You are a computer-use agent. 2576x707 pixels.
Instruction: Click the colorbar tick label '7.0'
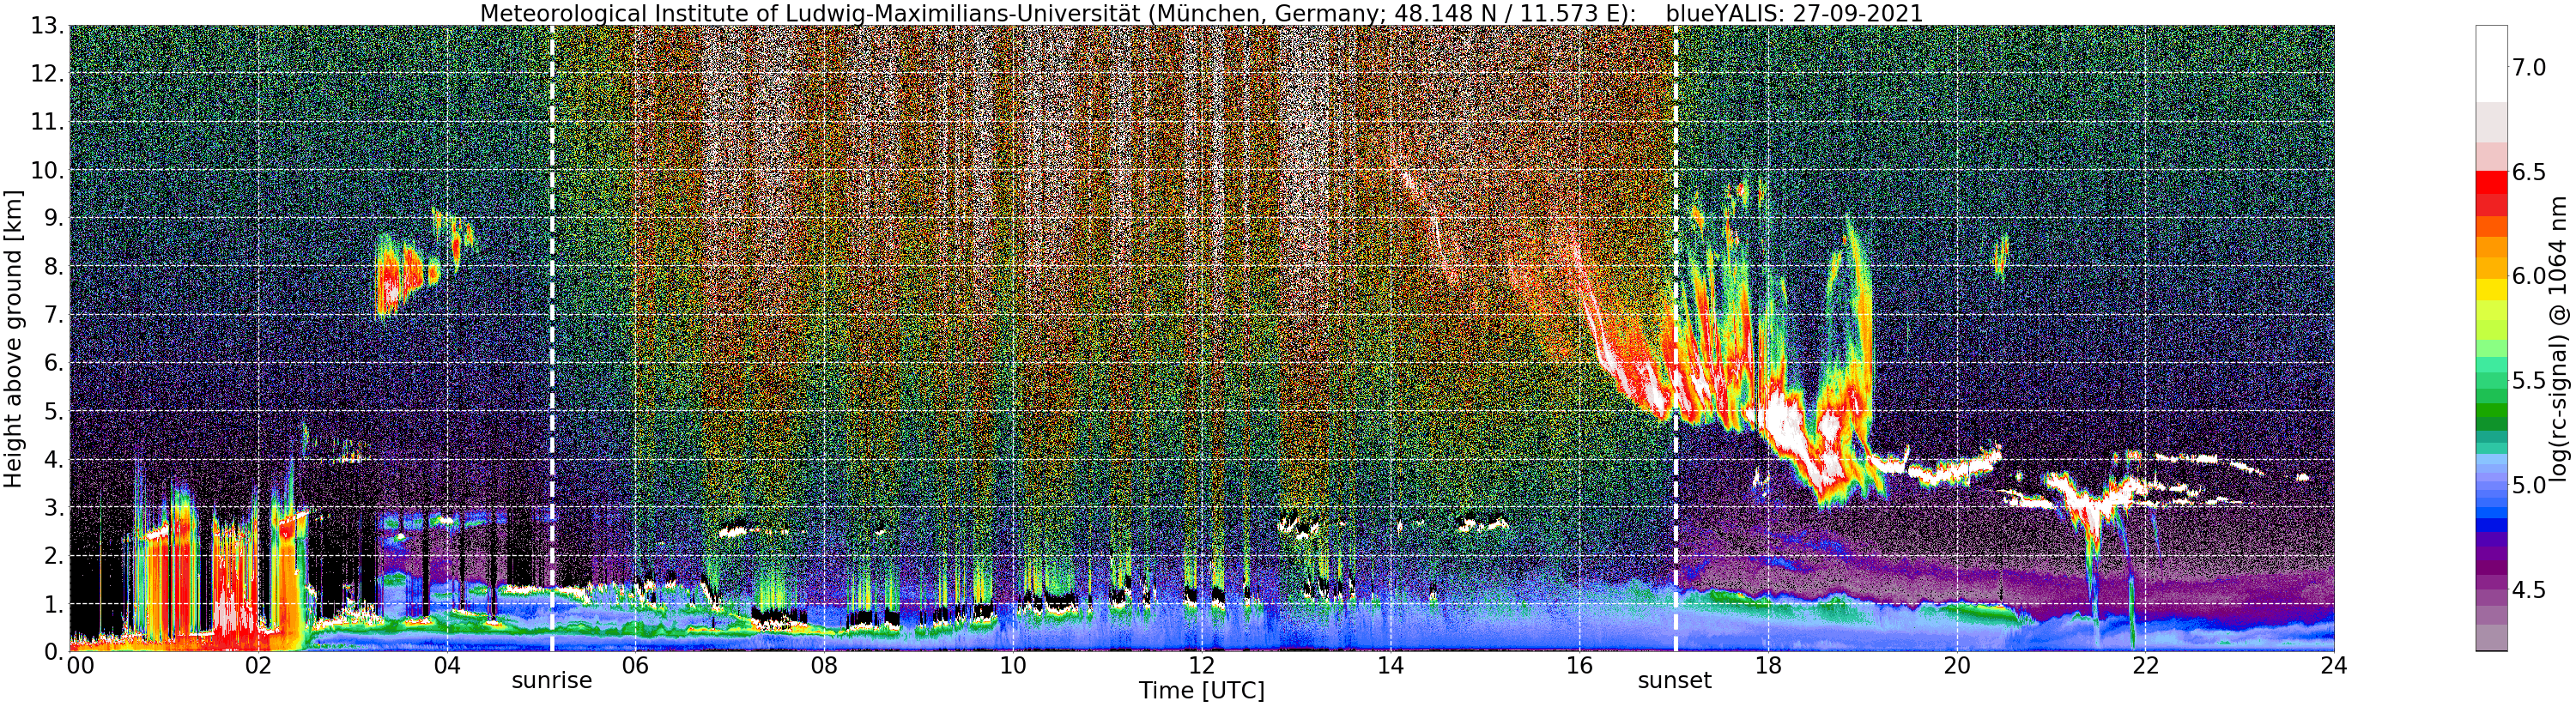[2529, 68]
